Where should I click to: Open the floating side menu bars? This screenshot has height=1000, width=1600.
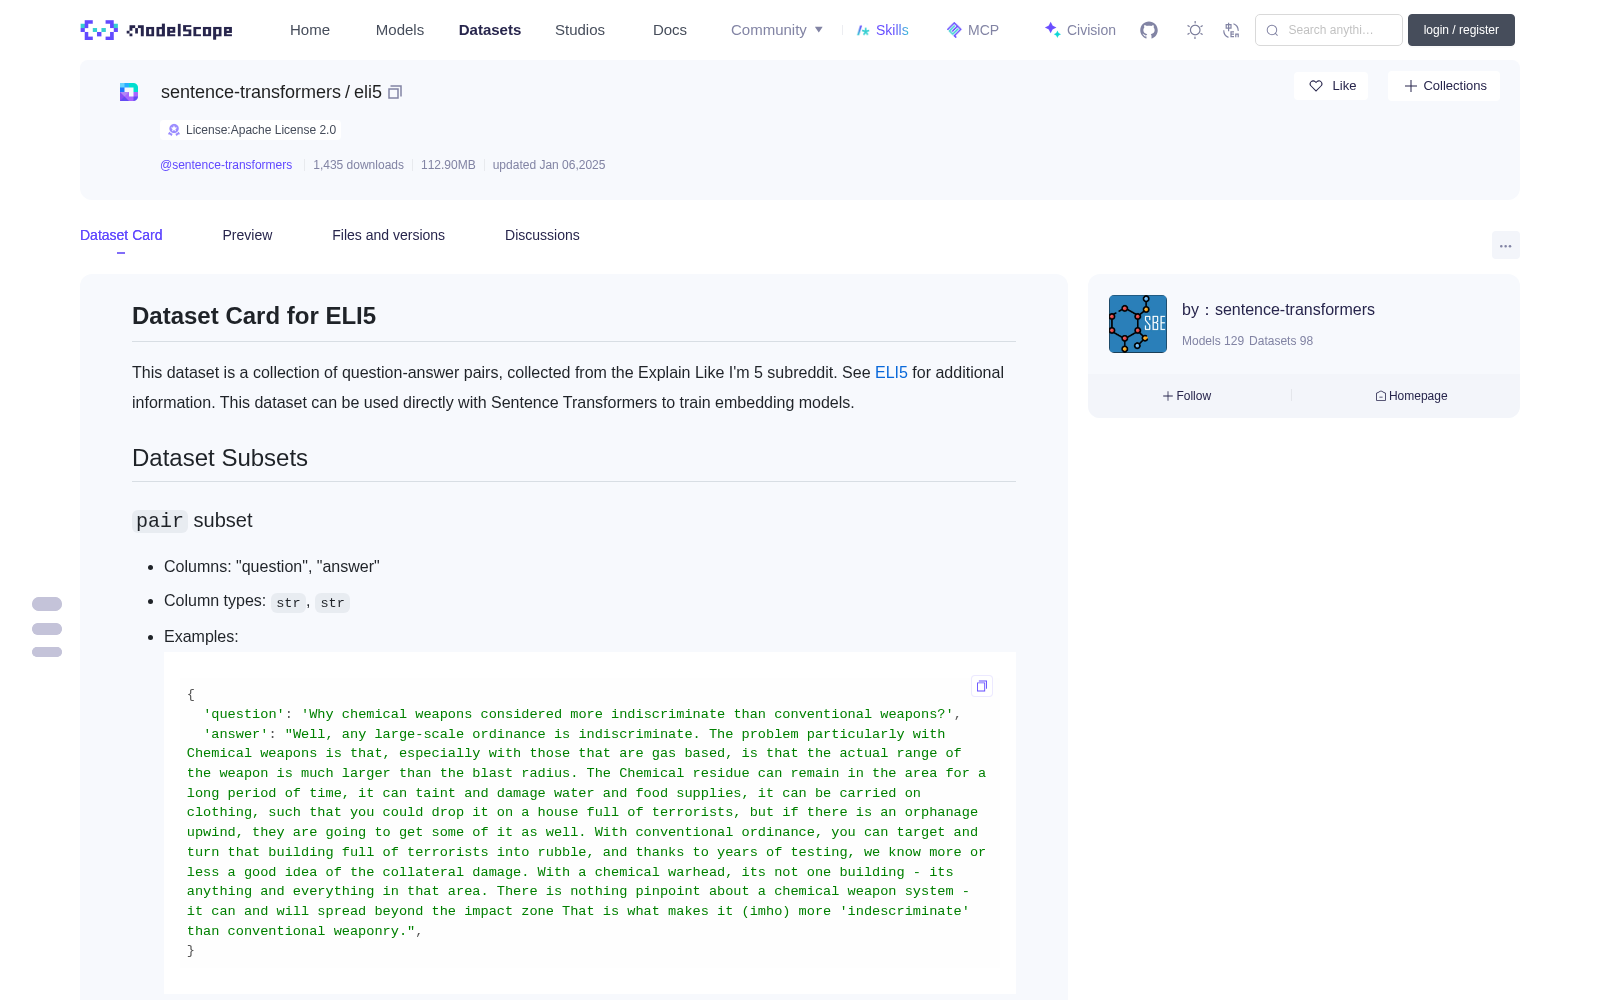coord(47,628)
